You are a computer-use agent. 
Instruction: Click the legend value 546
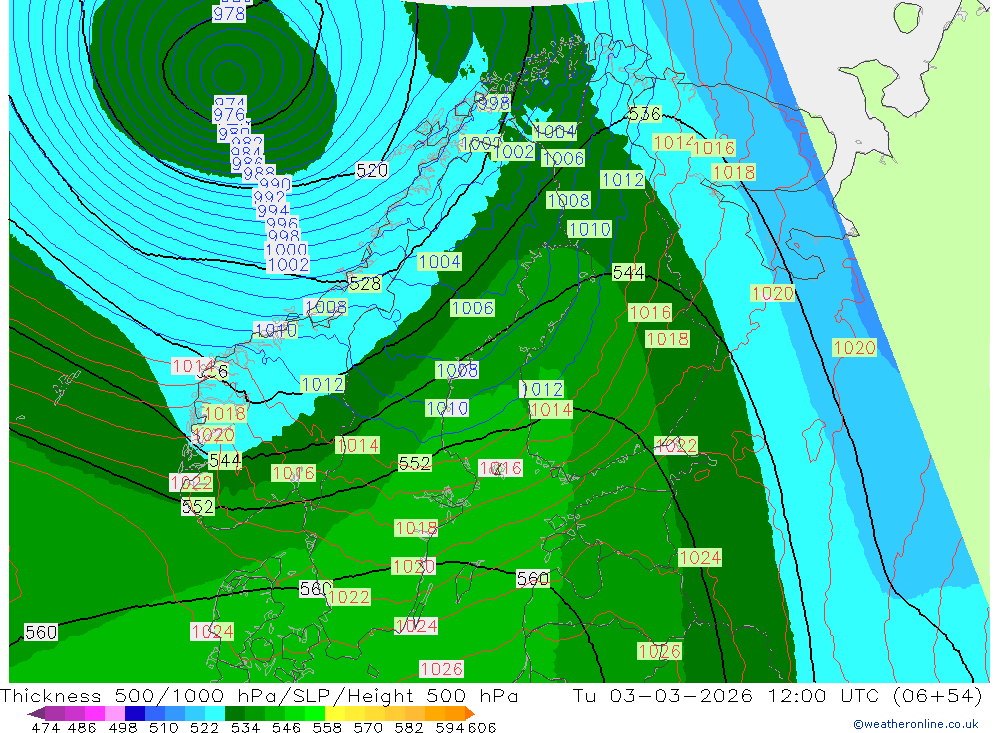pyautogui.click(x=286, y=727)
